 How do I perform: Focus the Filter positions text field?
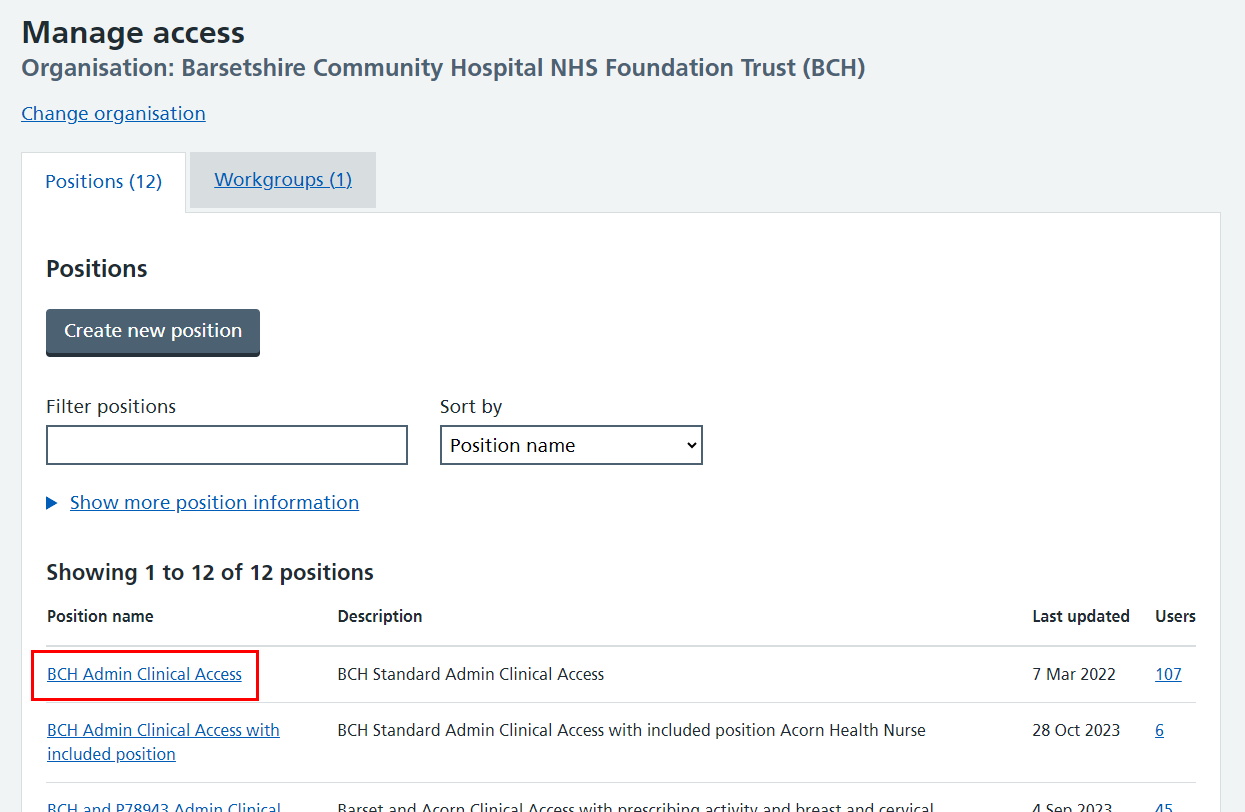click(227, 445)
